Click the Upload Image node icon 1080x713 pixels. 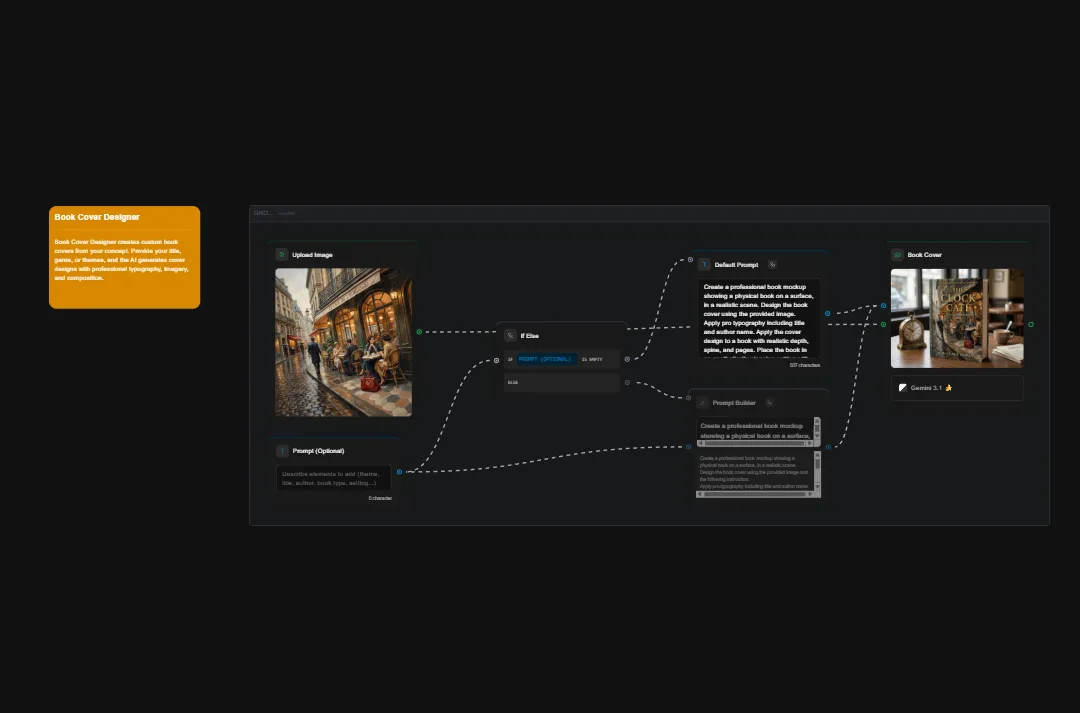tap(282, 255)
